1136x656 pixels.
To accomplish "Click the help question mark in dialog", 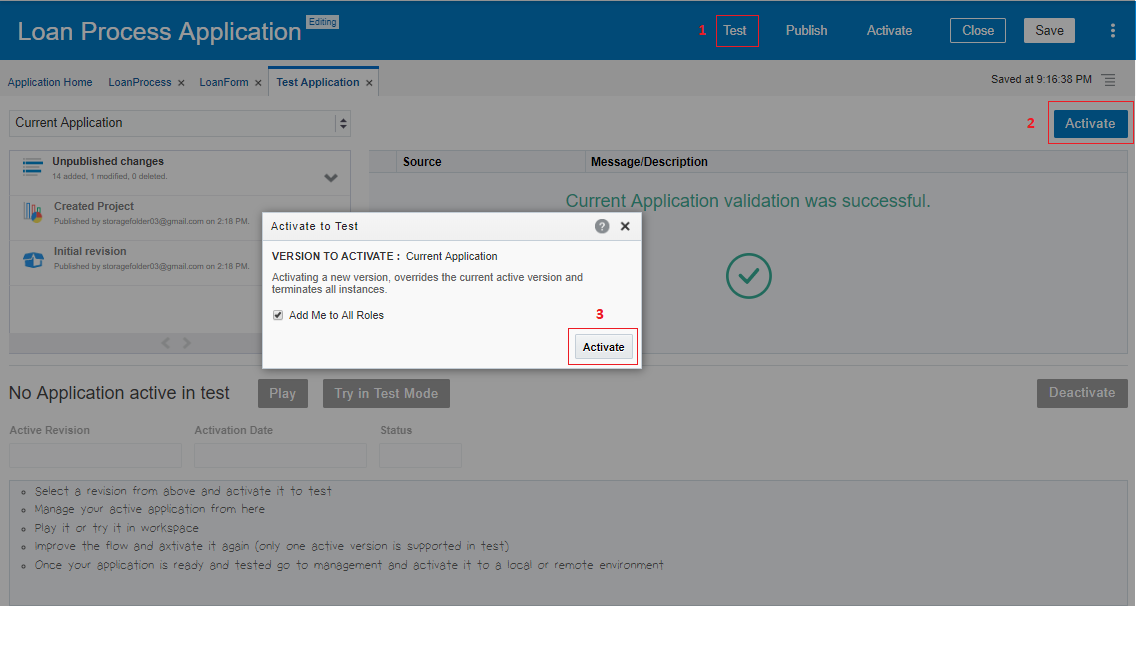I will (x=602, y=226).
